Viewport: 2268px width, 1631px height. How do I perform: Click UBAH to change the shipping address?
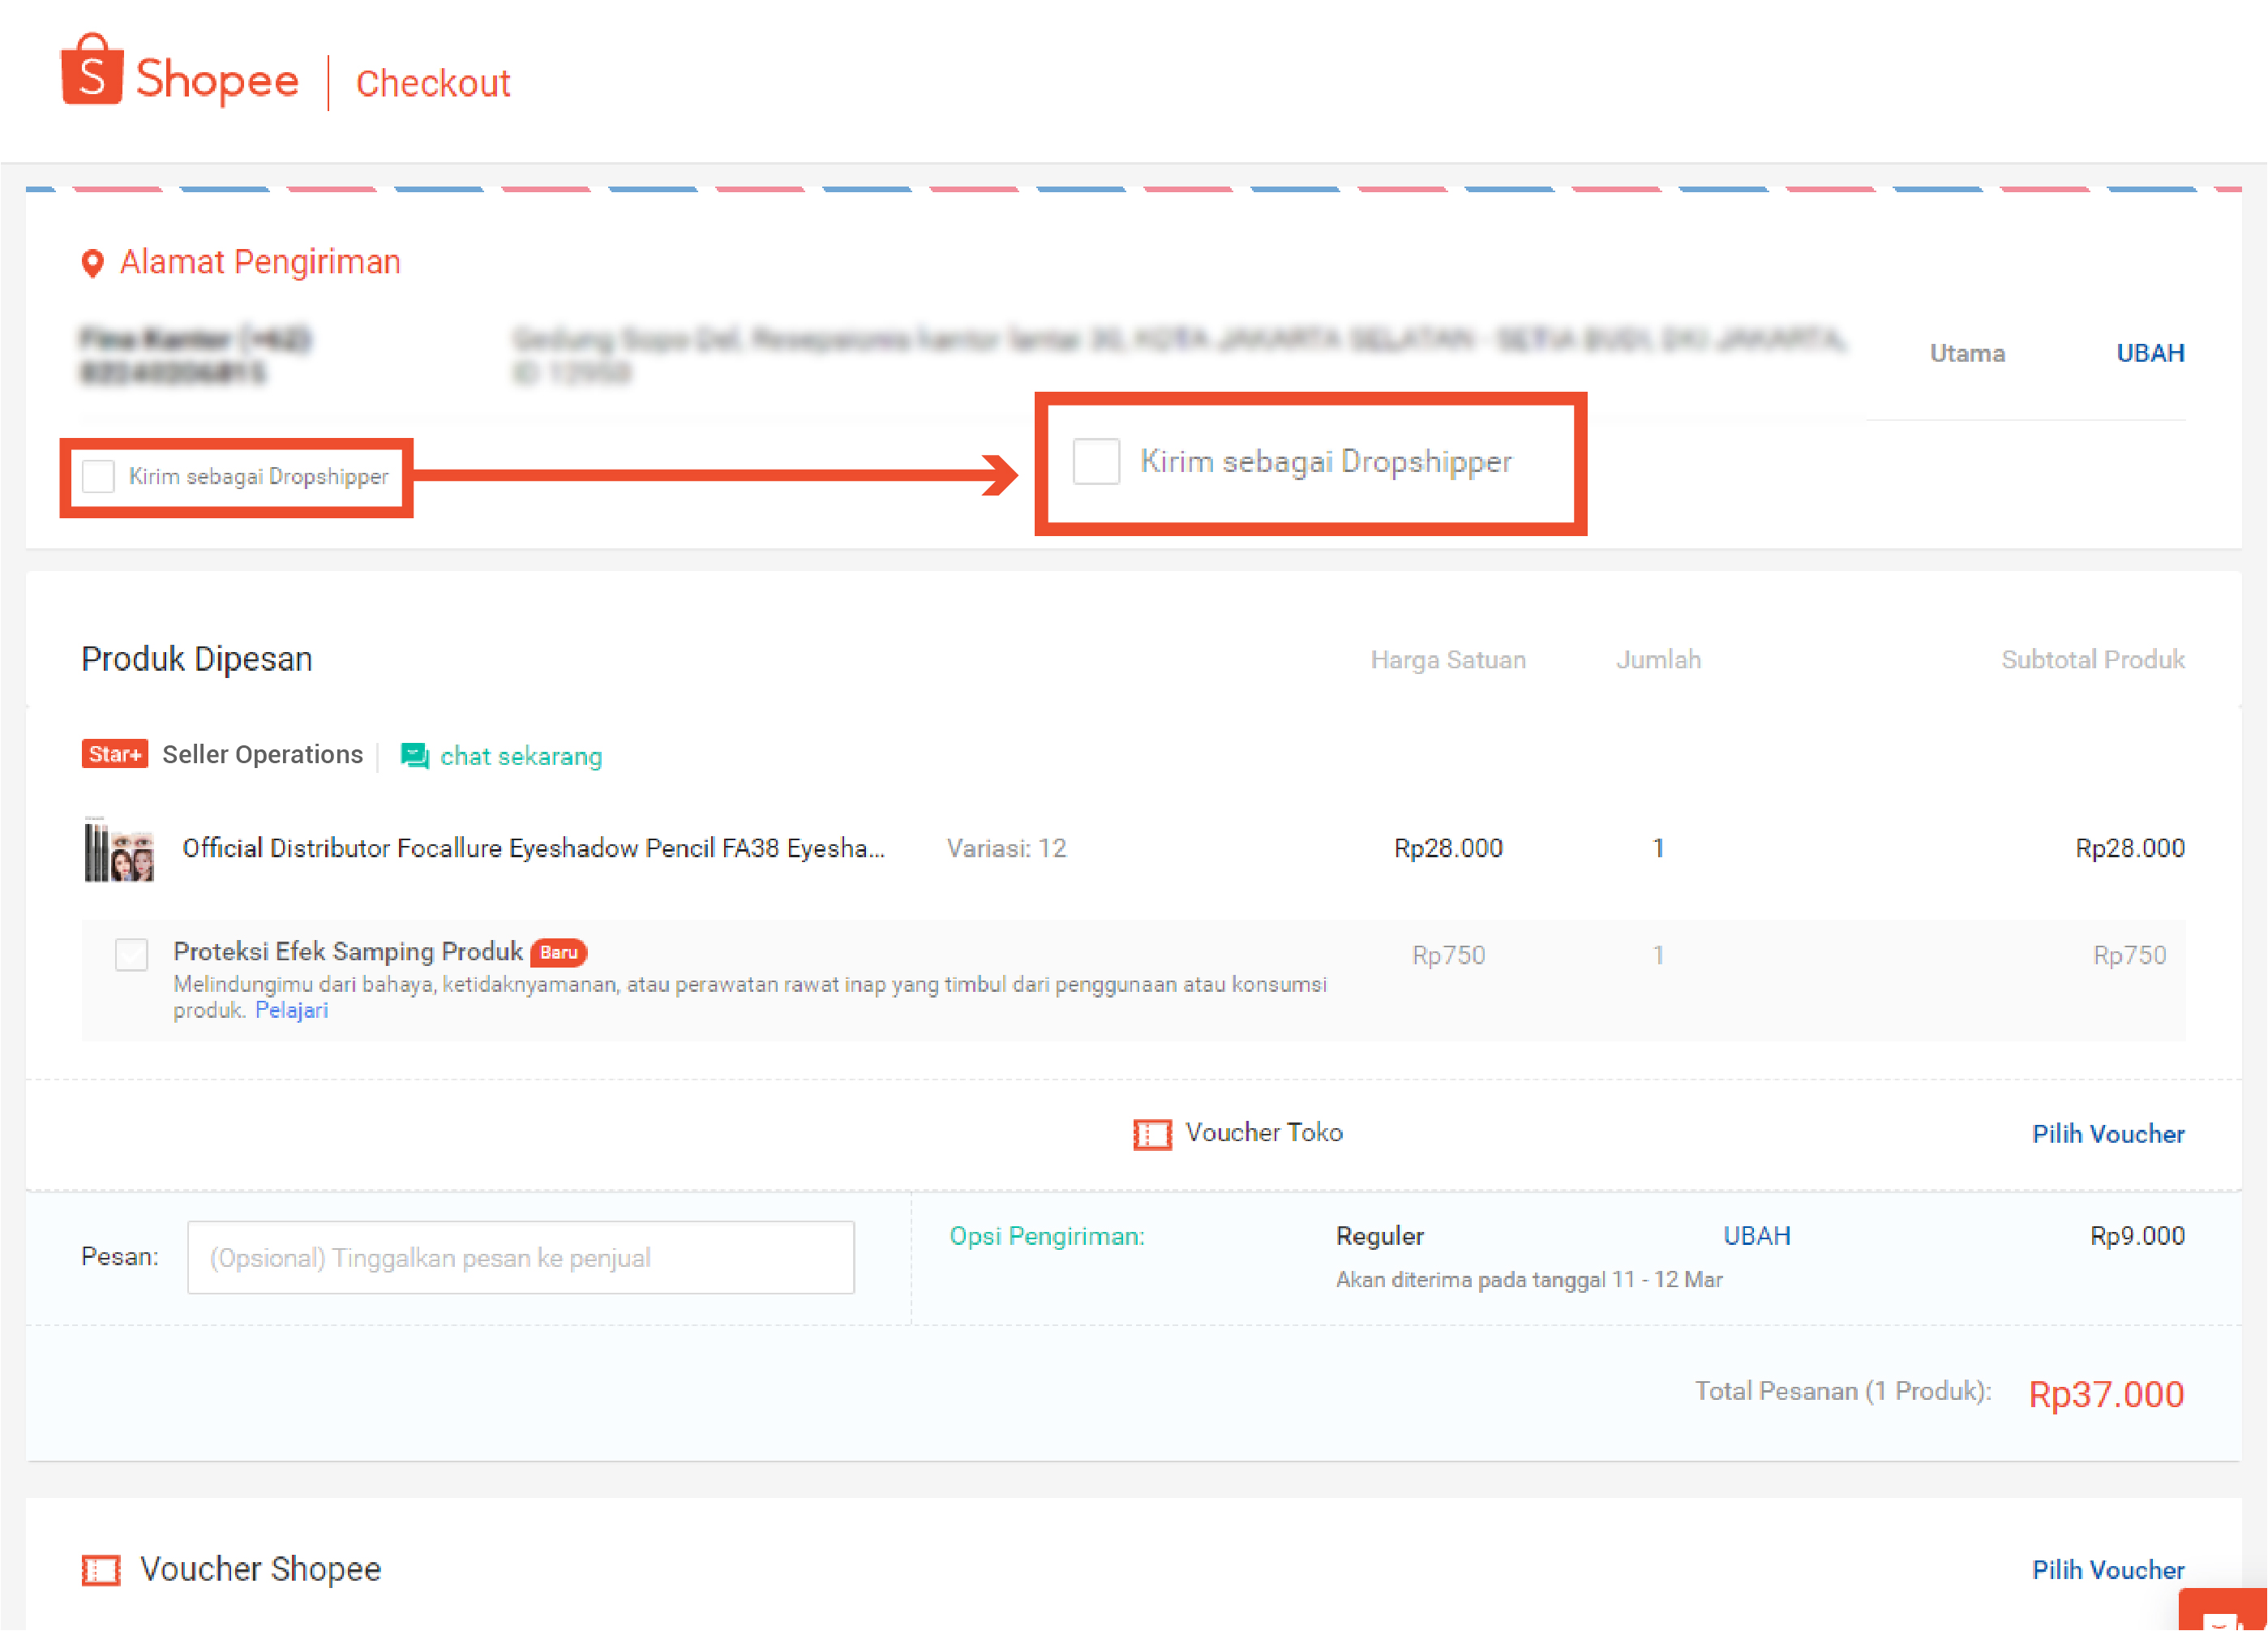click(2149, 352)
